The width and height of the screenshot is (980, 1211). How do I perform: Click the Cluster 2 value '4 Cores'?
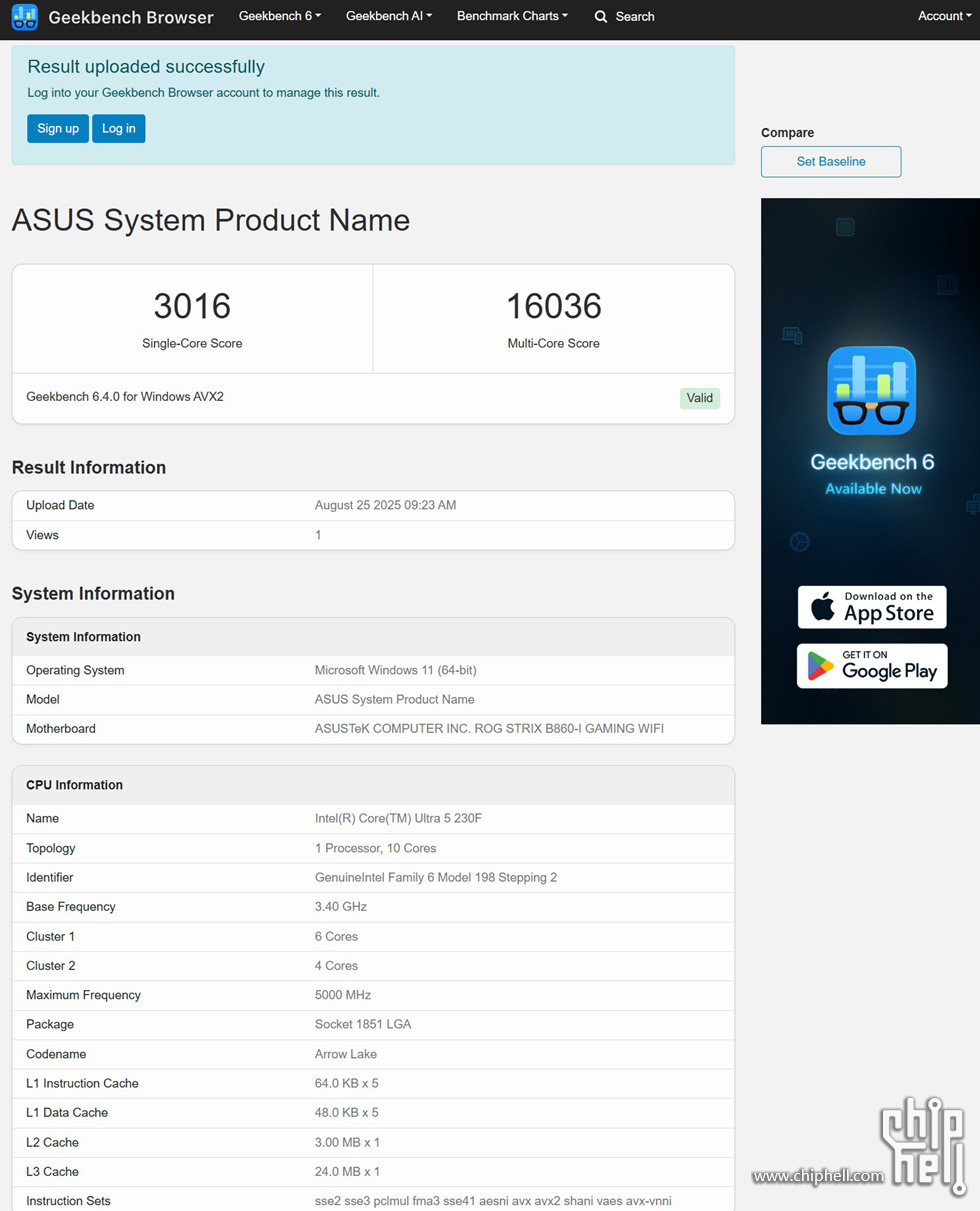[x=336, y=966]
